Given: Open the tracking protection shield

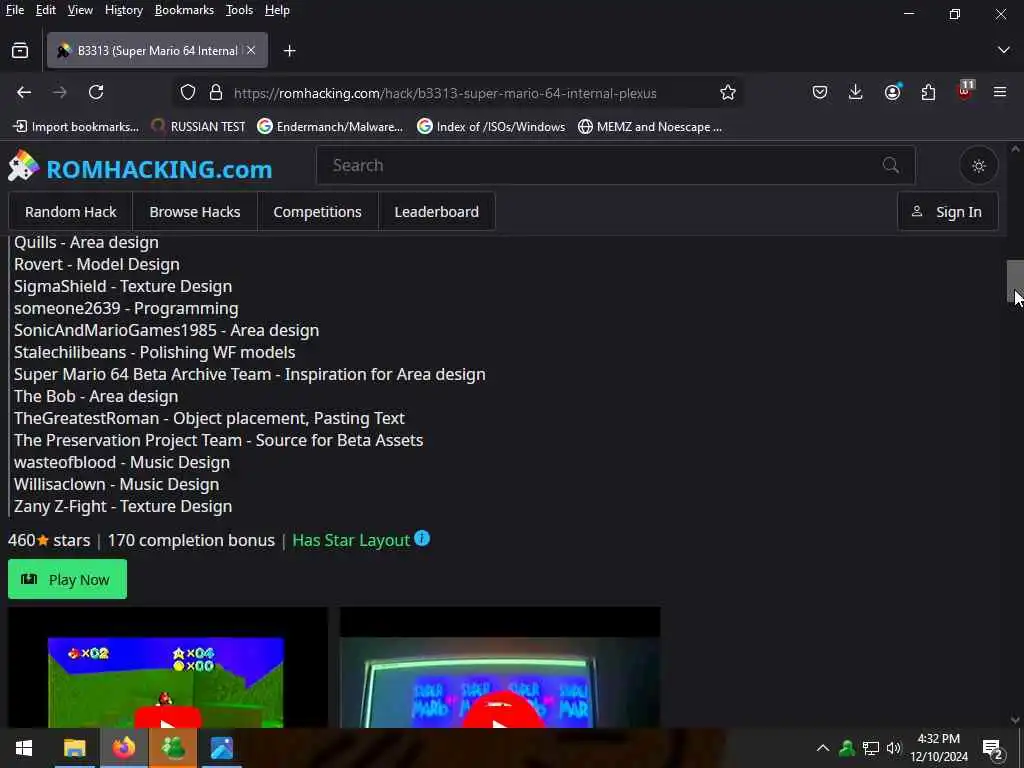Looking at the screenshot, I should pos(187,93).
